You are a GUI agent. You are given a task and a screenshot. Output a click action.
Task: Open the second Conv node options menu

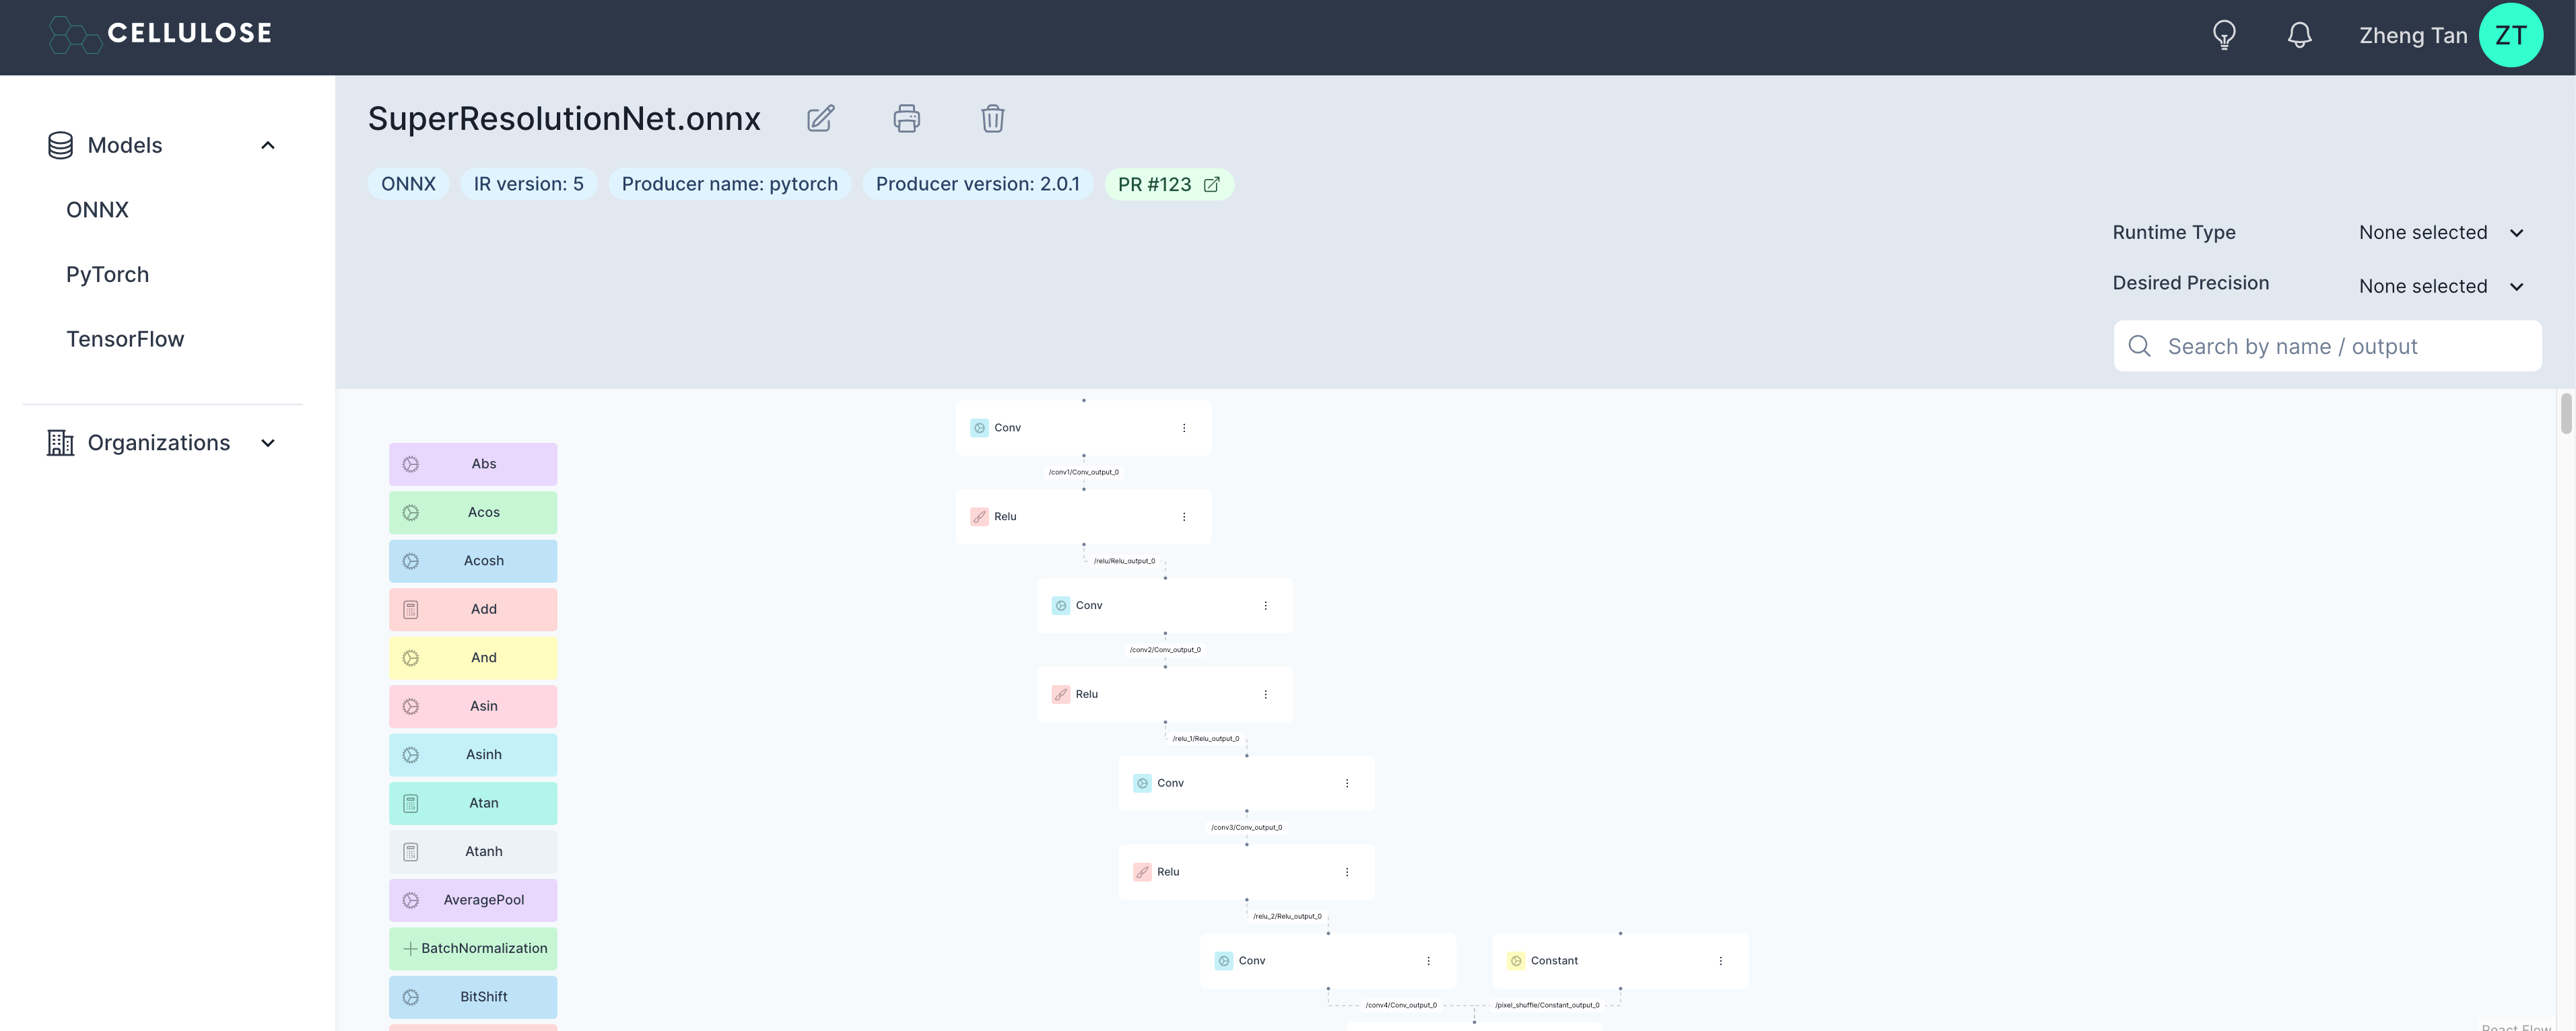1266,606
